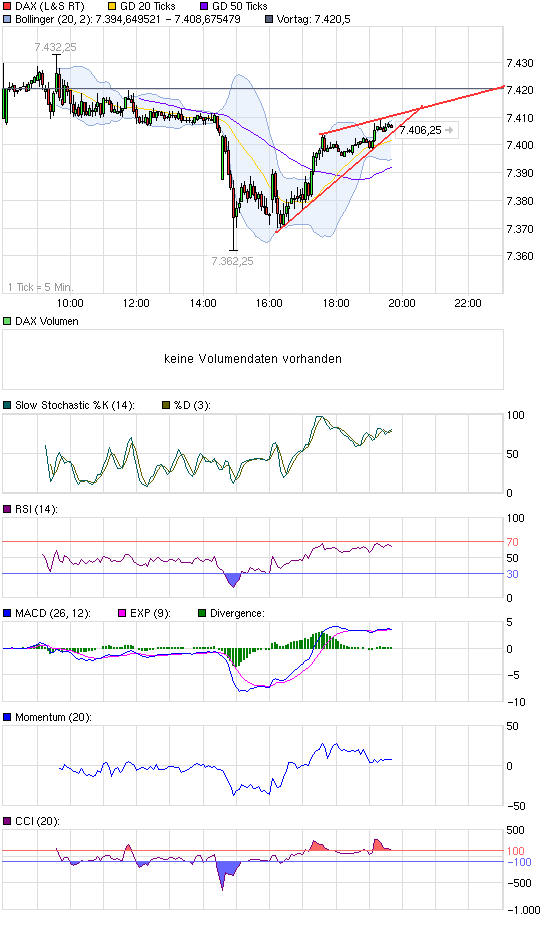Click the CCI (20) label
Image resolution: width=545 pixels, height=931 pixels.
click(x=37, y=821)
